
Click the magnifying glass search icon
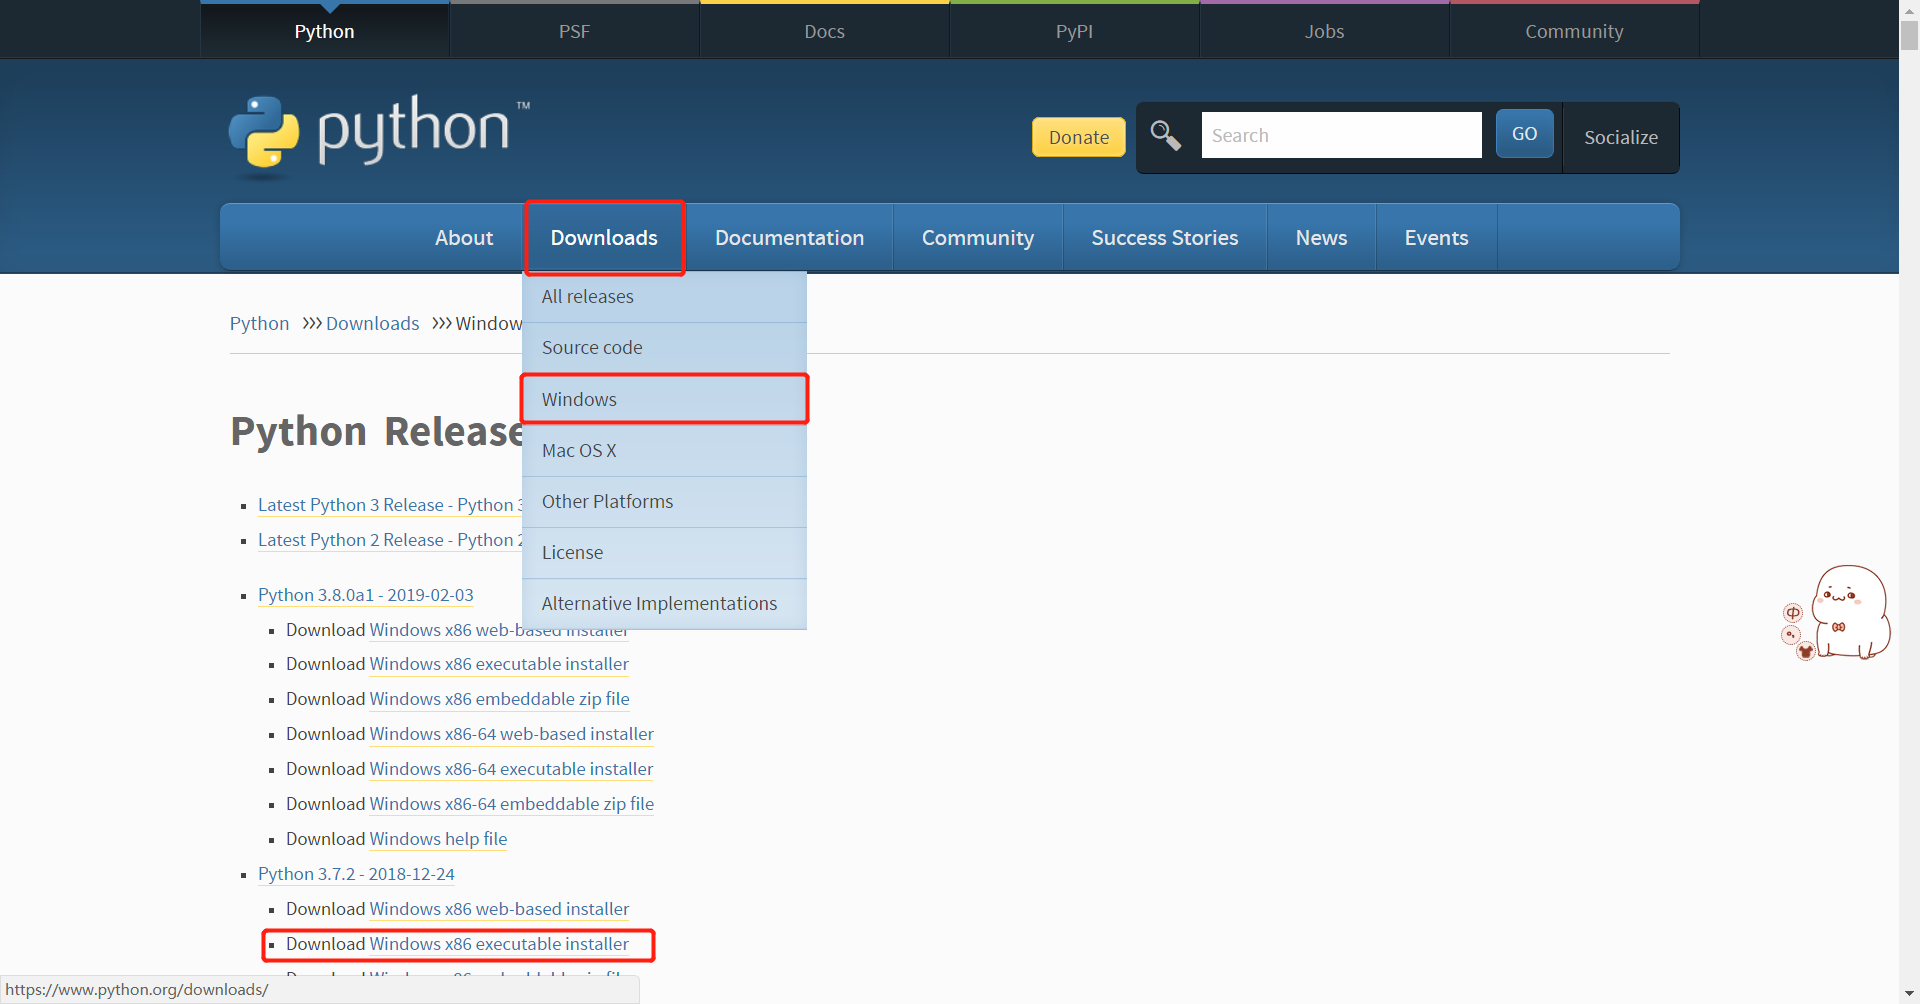click(1166, 135)
